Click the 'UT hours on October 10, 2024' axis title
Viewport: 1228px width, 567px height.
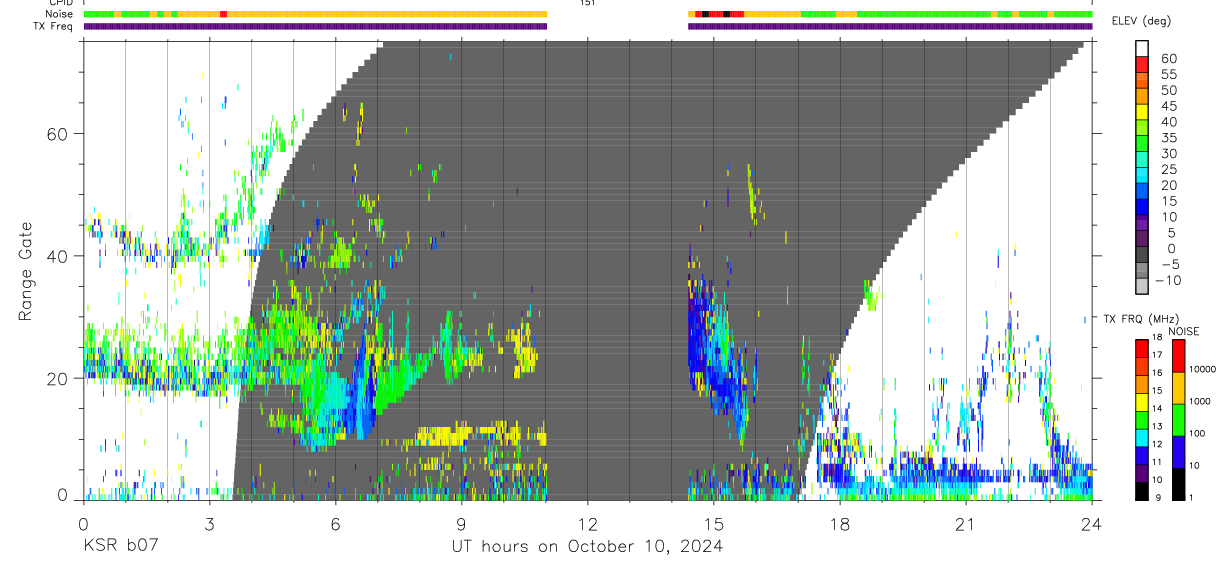coord(586,546)
